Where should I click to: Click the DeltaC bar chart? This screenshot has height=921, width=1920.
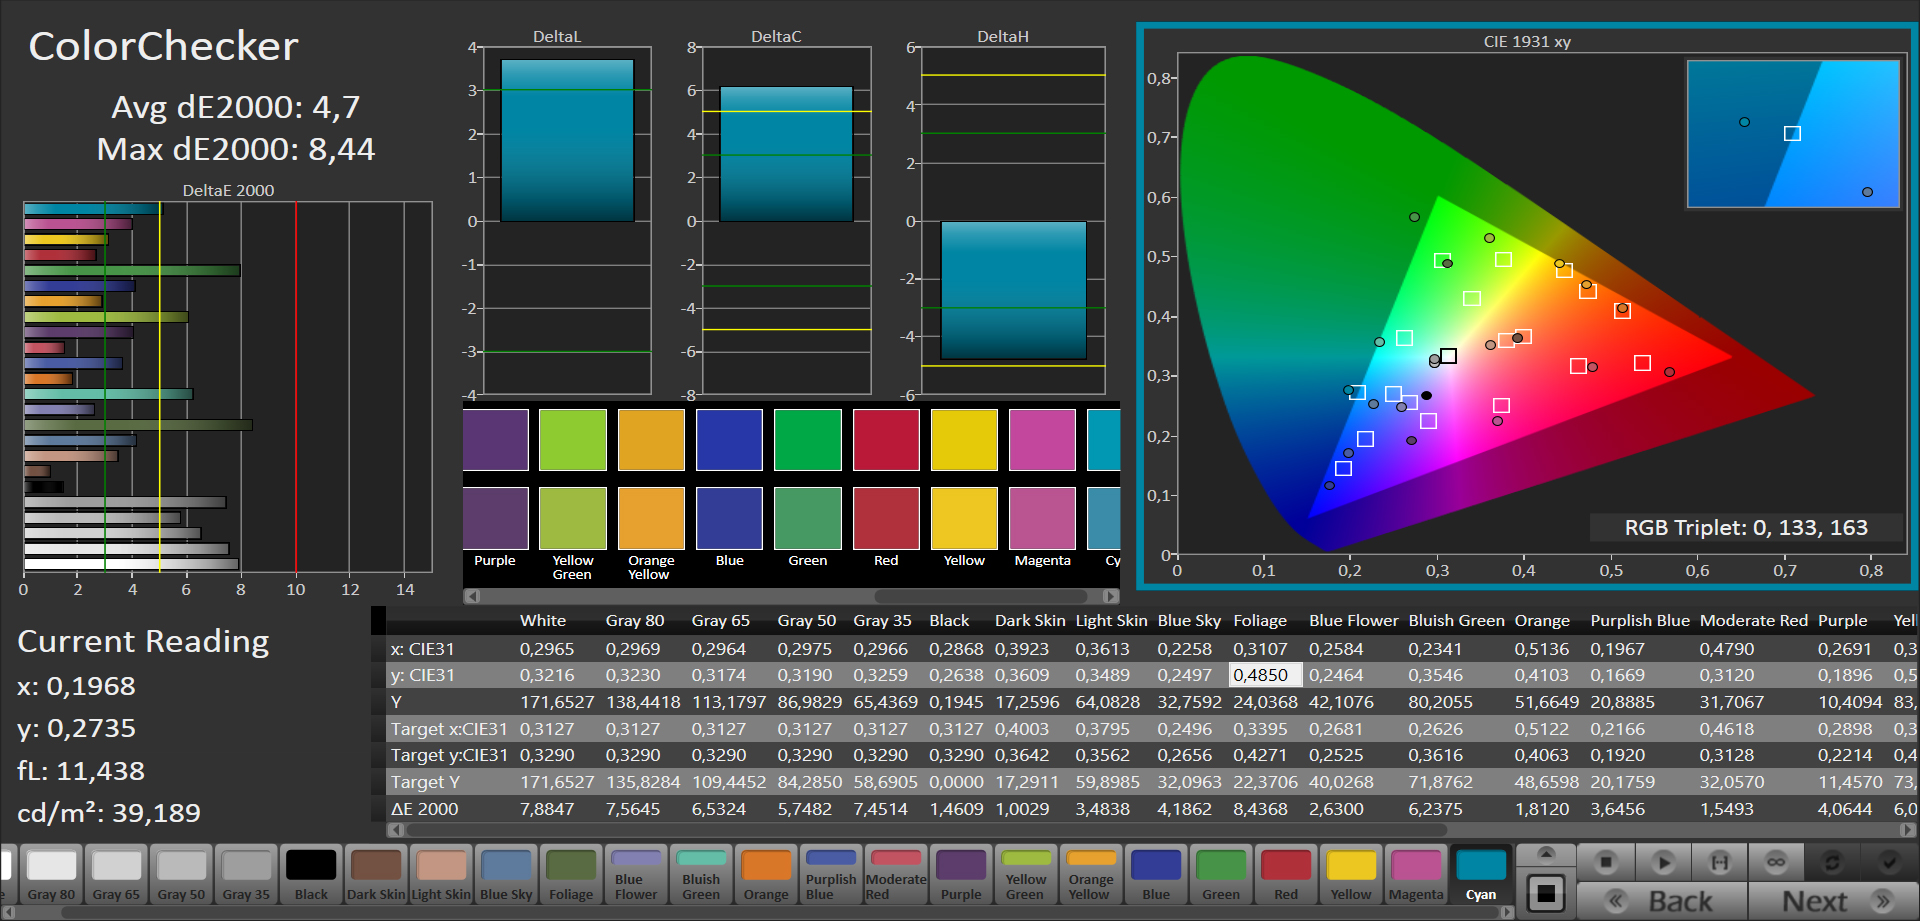786,220
